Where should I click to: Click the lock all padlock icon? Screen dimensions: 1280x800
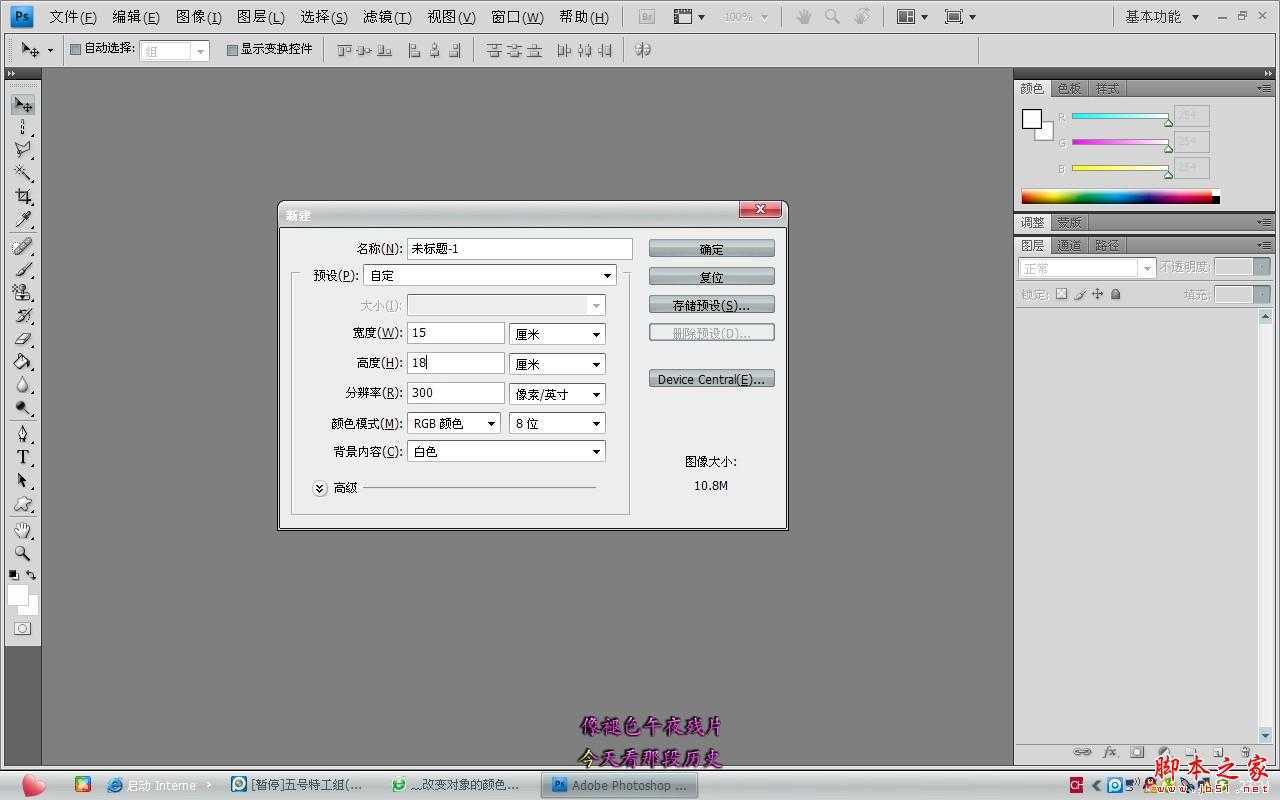coord(1116,294)
